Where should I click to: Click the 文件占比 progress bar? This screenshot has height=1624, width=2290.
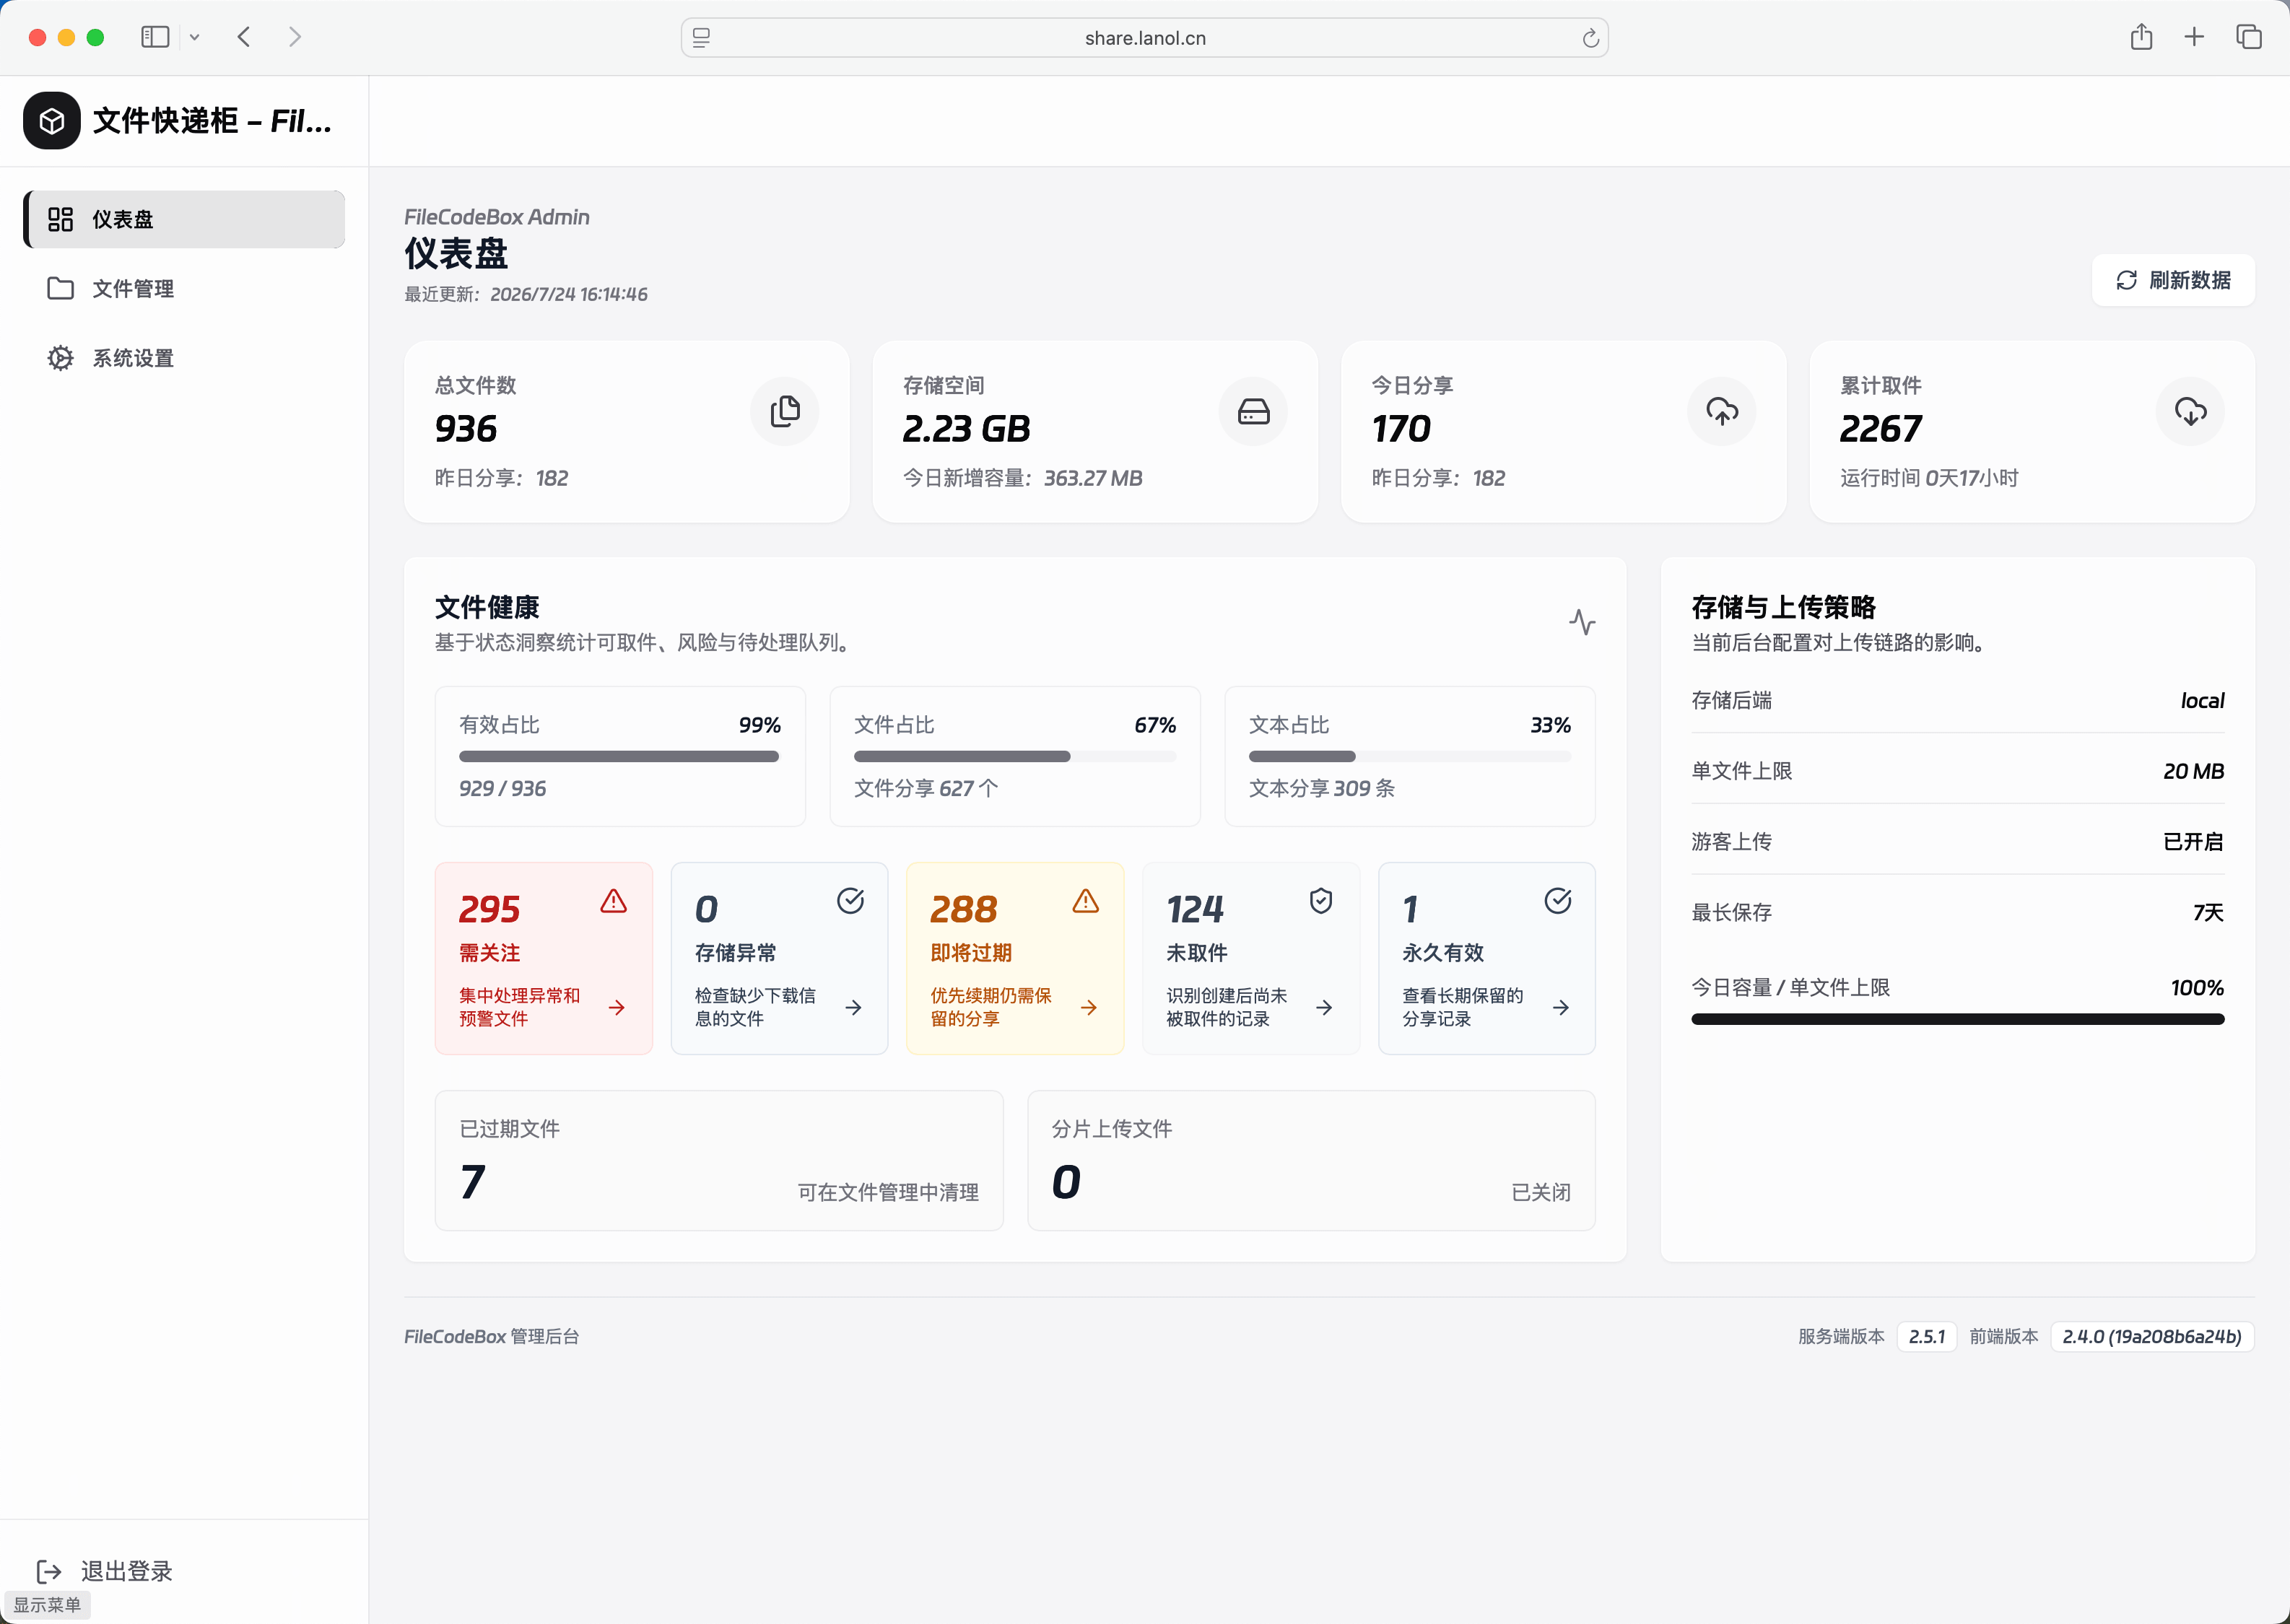[x=1015, y=757]
